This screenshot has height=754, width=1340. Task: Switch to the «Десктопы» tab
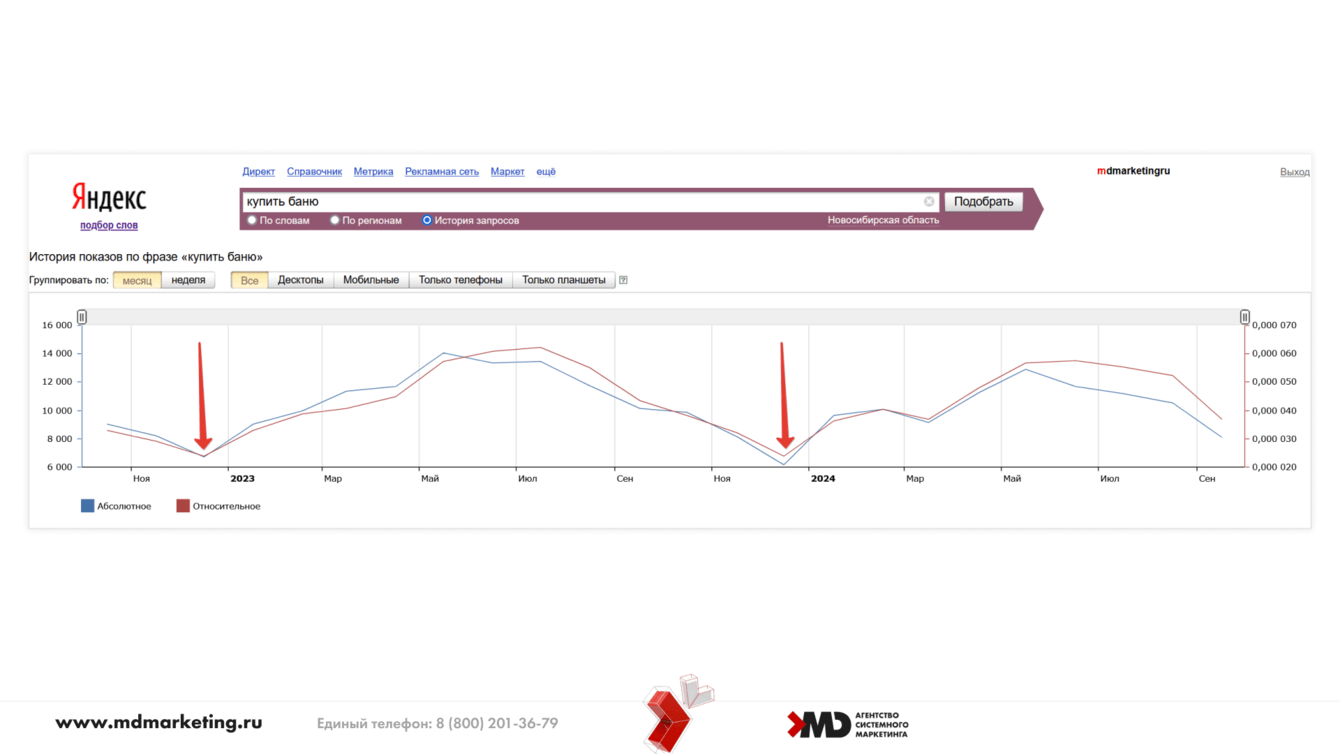pyautogui.click(x=300, y=280)
